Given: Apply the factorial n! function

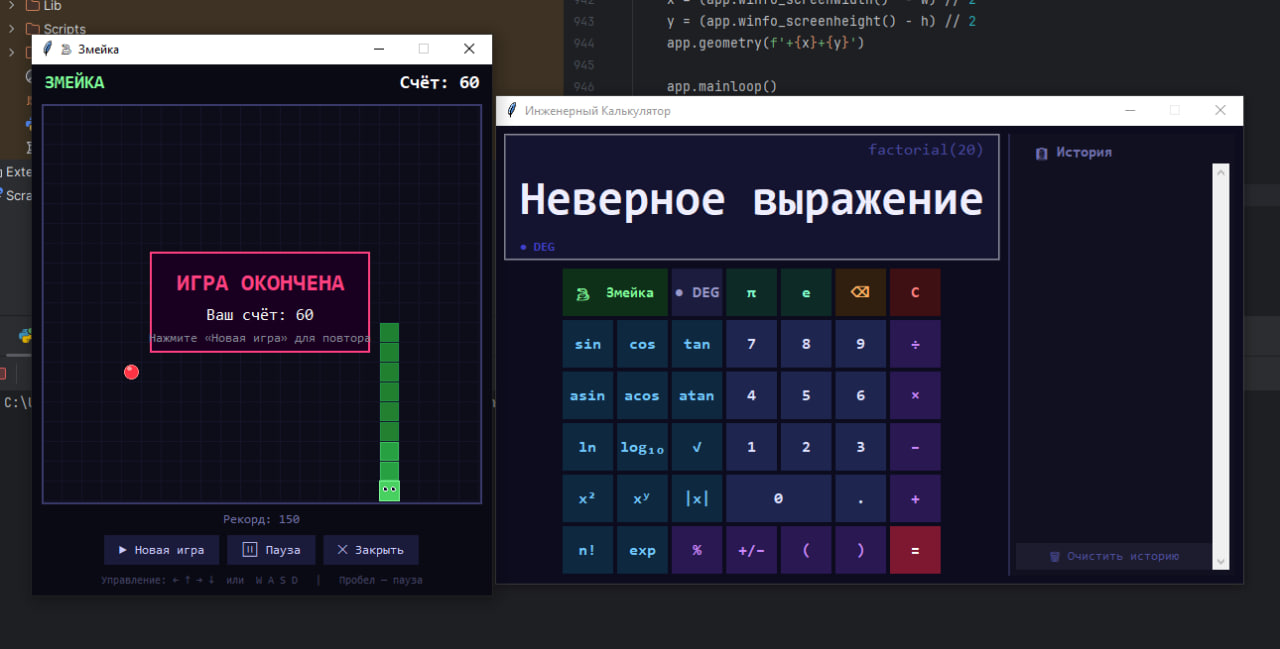Looking at the screenshot, I should 588,550.
